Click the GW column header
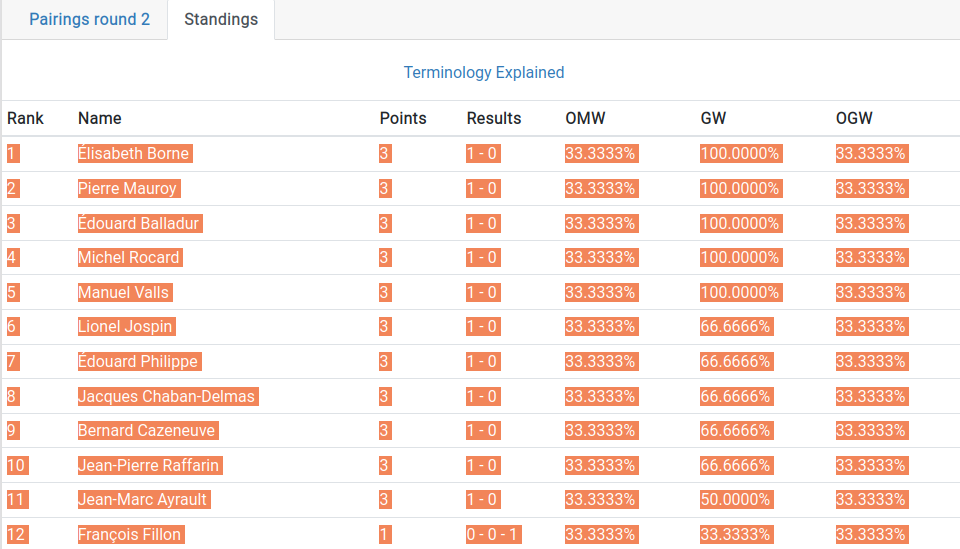The width and height of the screenshot is (960, 549). [713, 118]
